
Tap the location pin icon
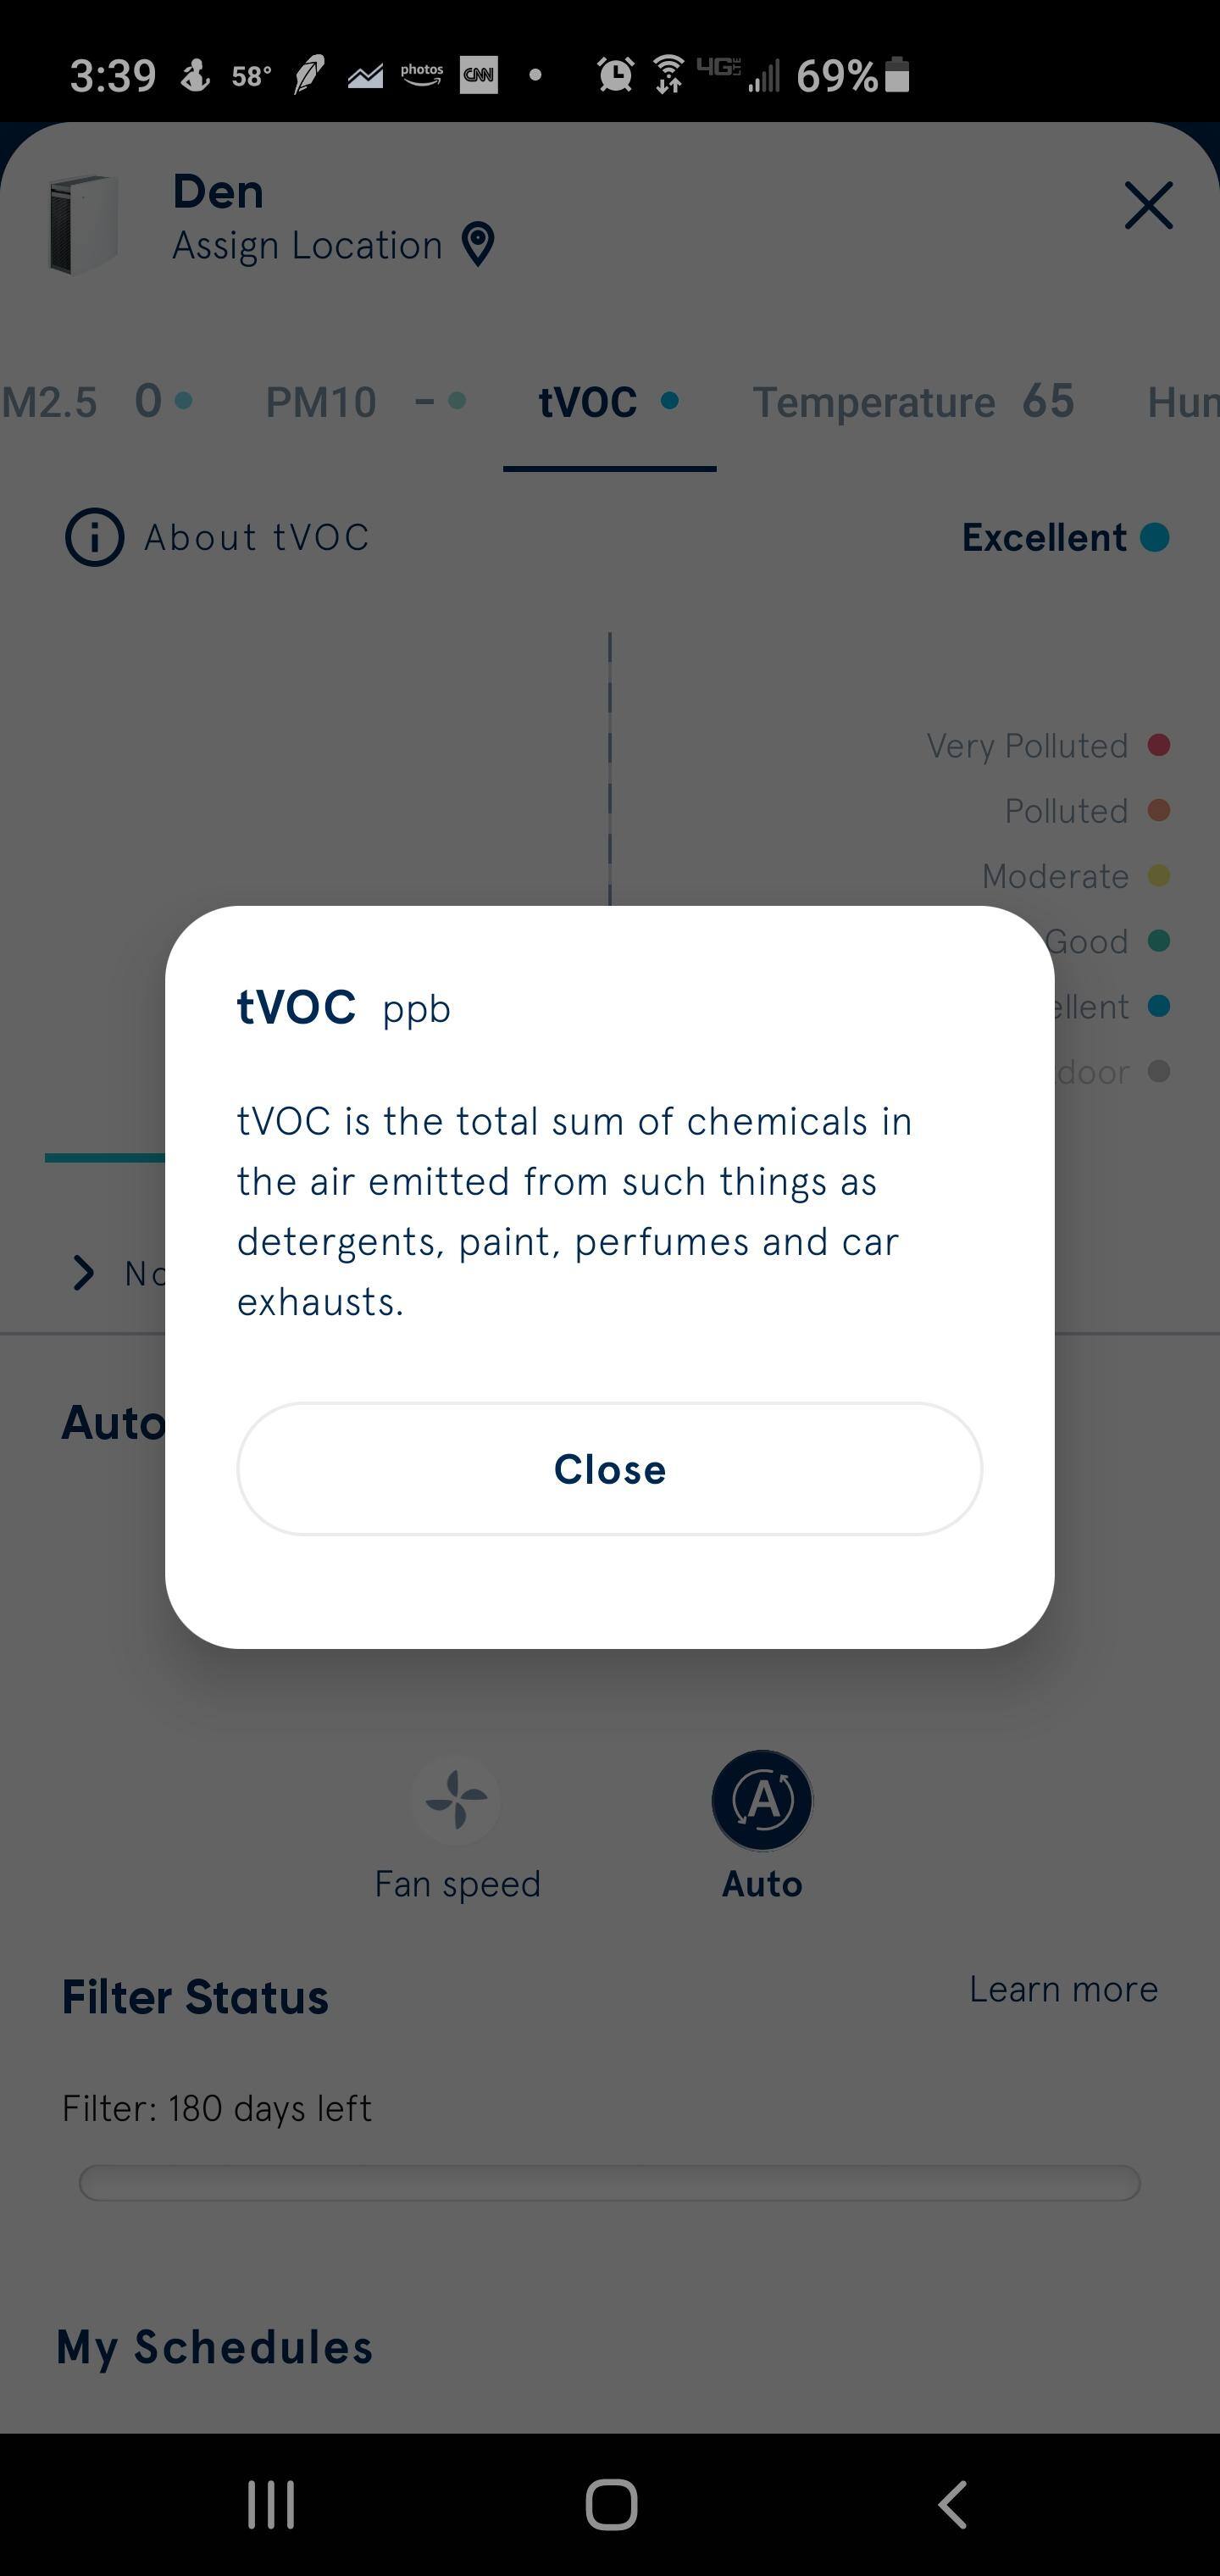pos(478,244)
